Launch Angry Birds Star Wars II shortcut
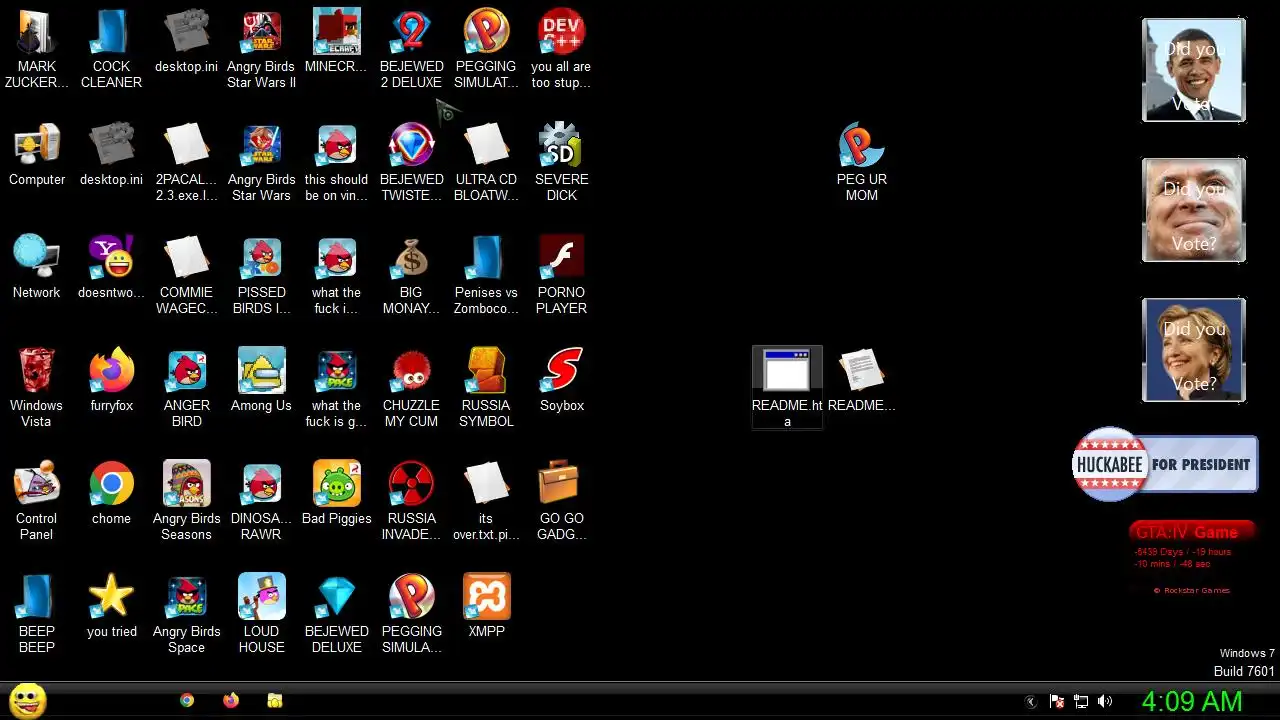Image resolution: width=1280 pixels, height=720 pixels. tap(261, 49)
